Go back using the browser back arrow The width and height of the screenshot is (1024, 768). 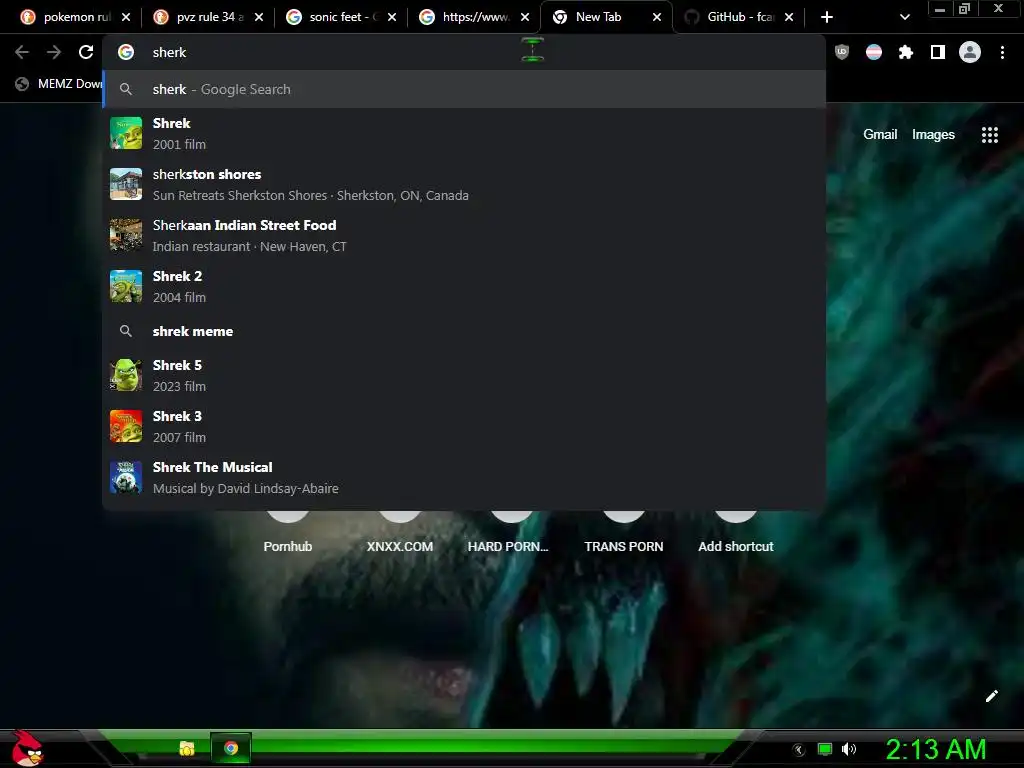point(22,52)
